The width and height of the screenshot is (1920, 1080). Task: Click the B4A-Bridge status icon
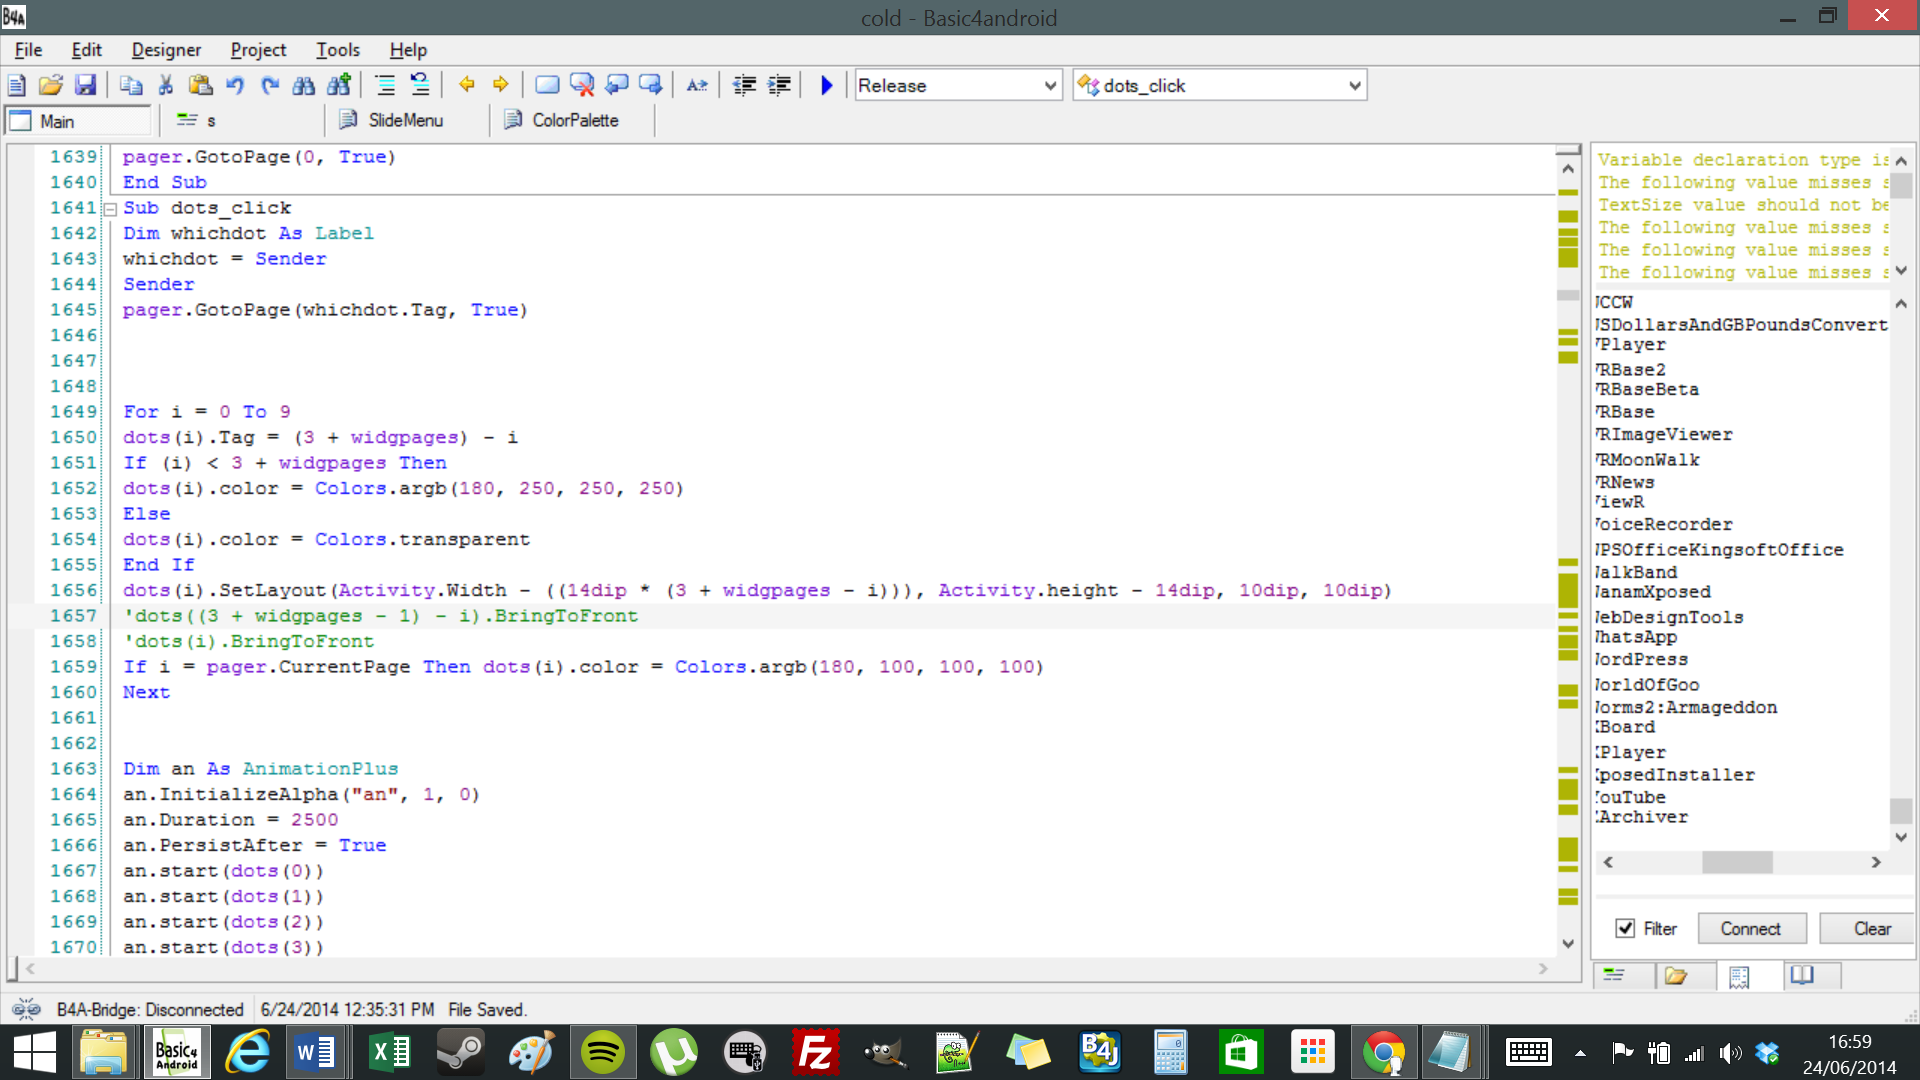click(x=26, y=1009)
